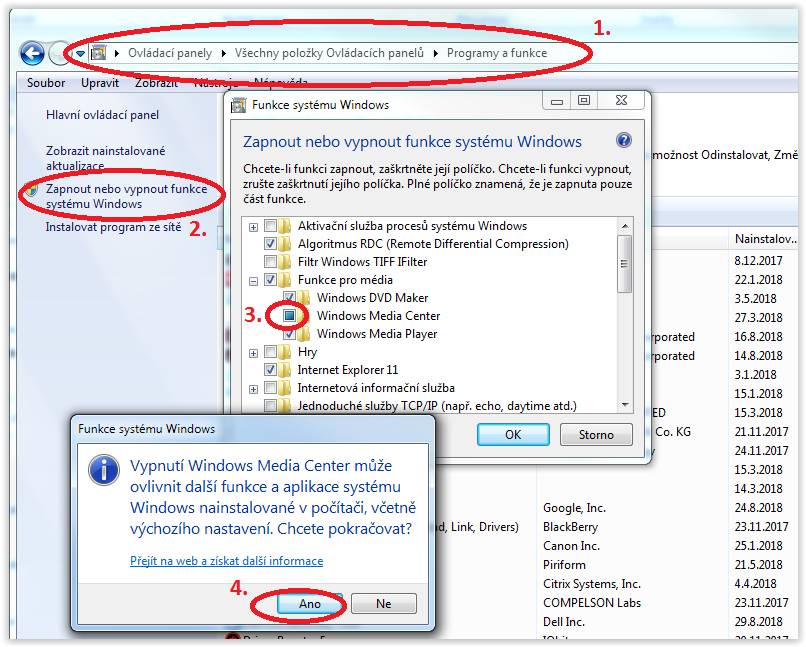Enable the Hry checkbox
806x647 pixels.
[270, 352]
